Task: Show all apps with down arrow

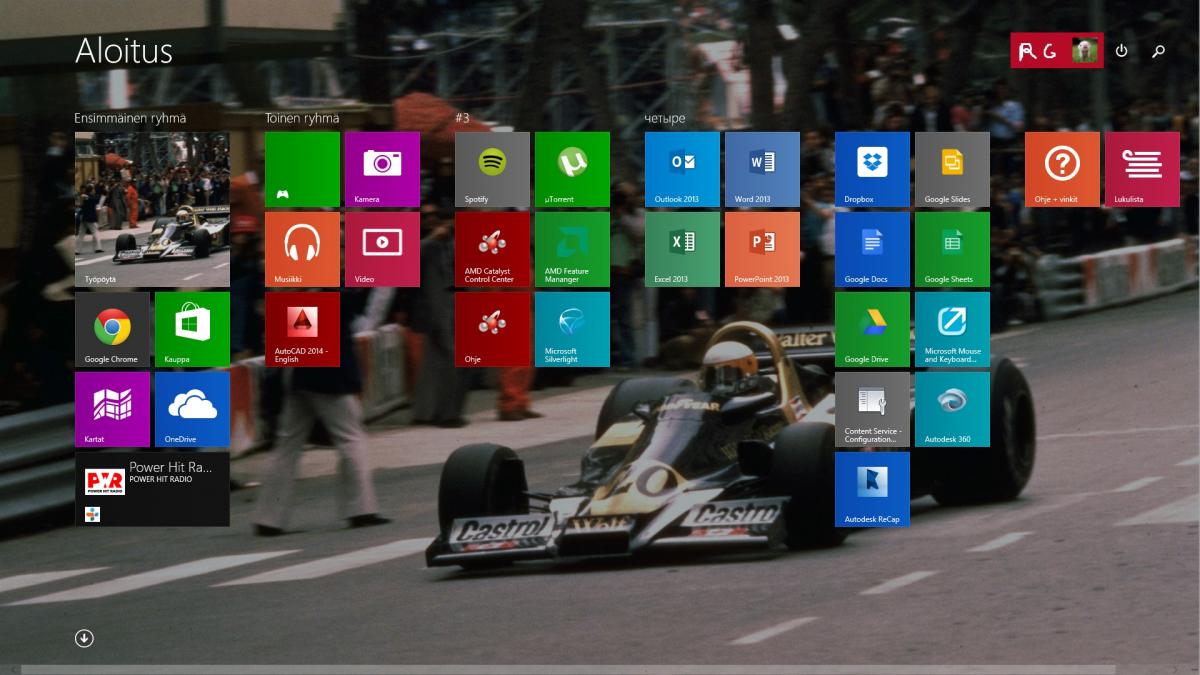Action: (84, 638)
